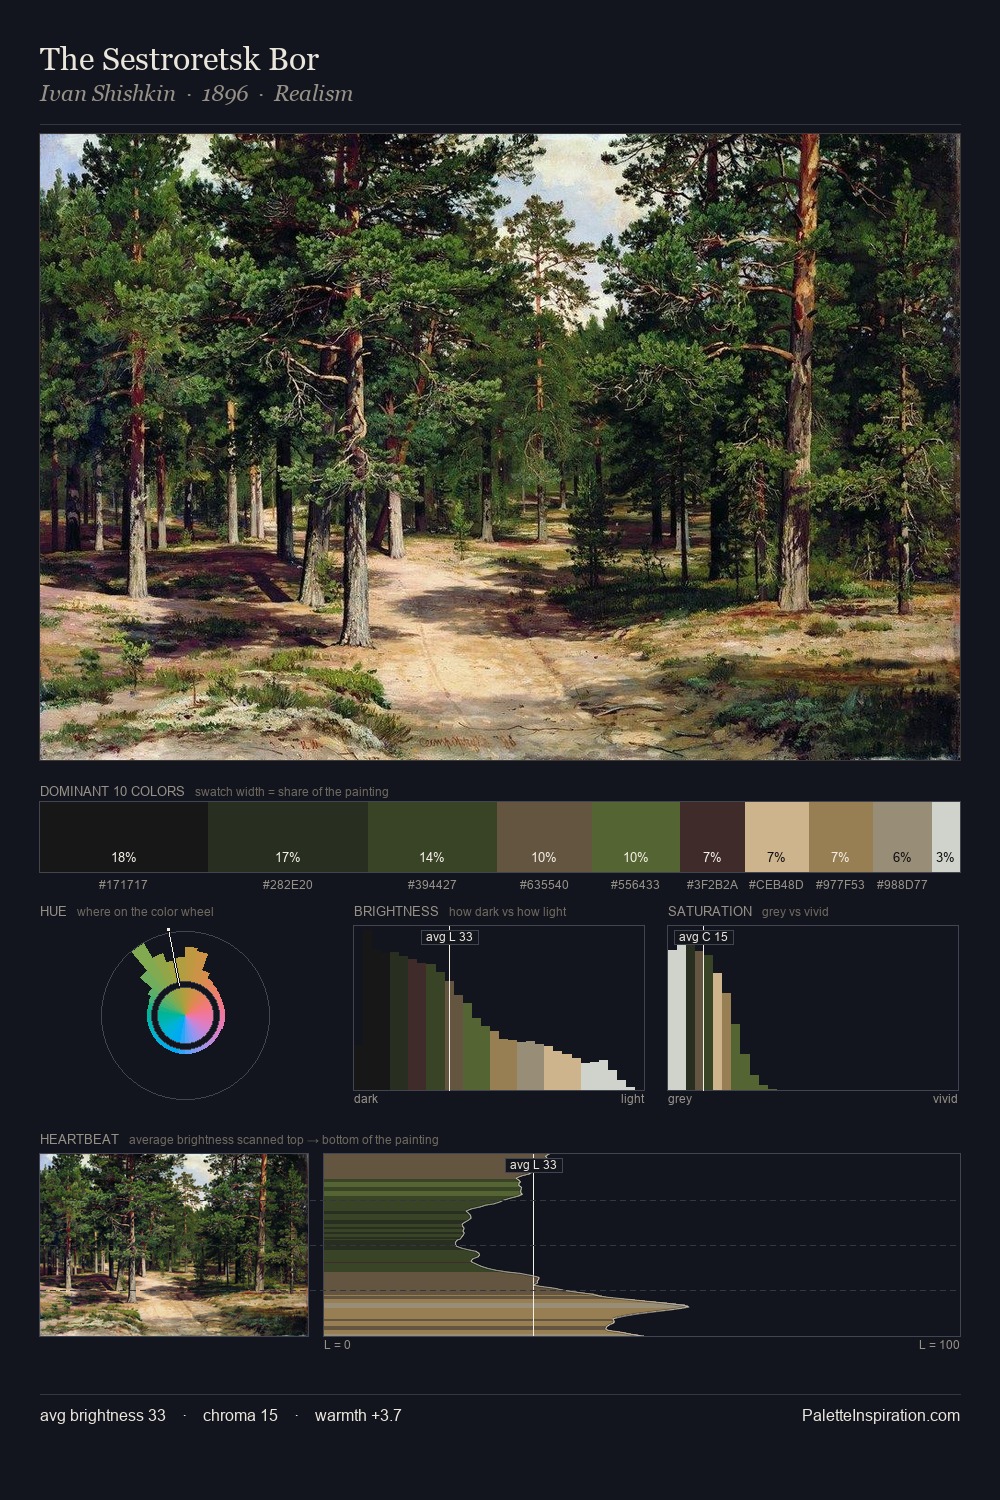Click the hex code #556433
This screenshot has width=1000, height=1500.
pos(635,885)
